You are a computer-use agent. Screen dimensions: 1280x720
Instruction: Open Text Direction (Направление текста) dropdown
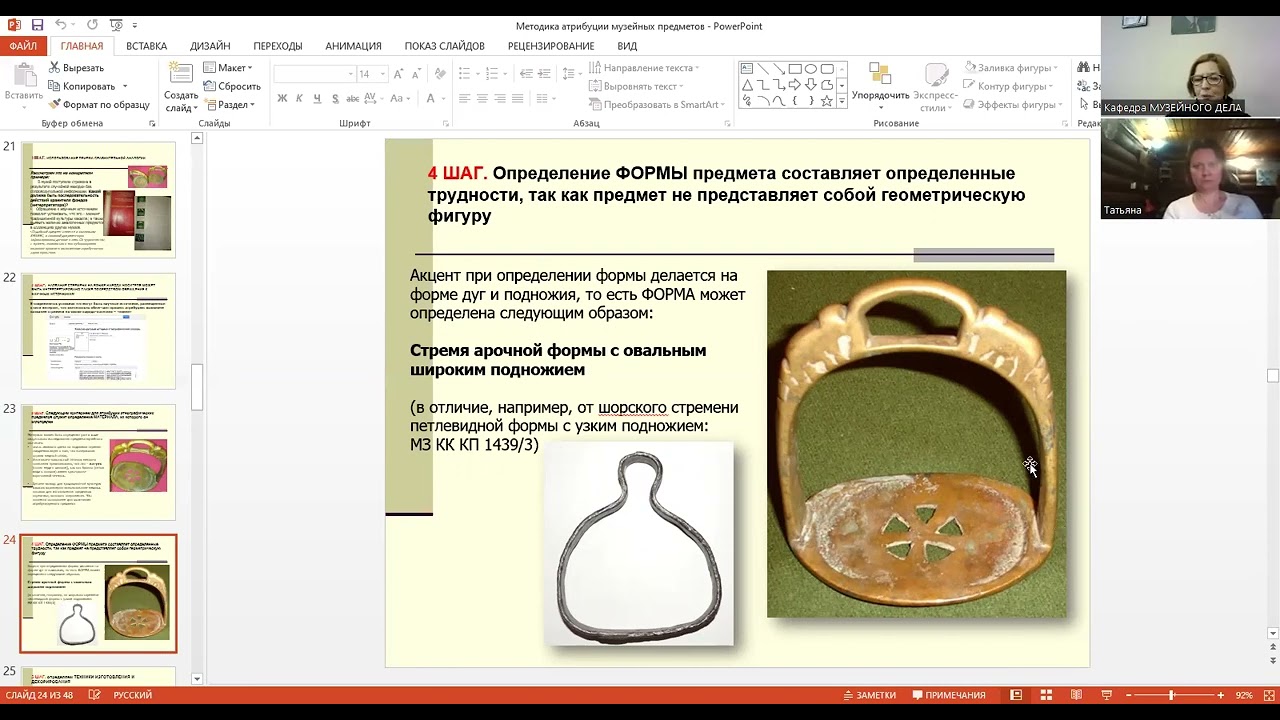(644, 68)
